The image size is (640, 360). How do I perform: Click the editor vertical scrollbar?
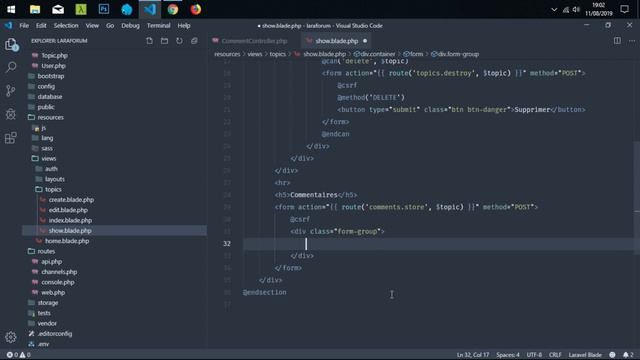coord(637,198)
